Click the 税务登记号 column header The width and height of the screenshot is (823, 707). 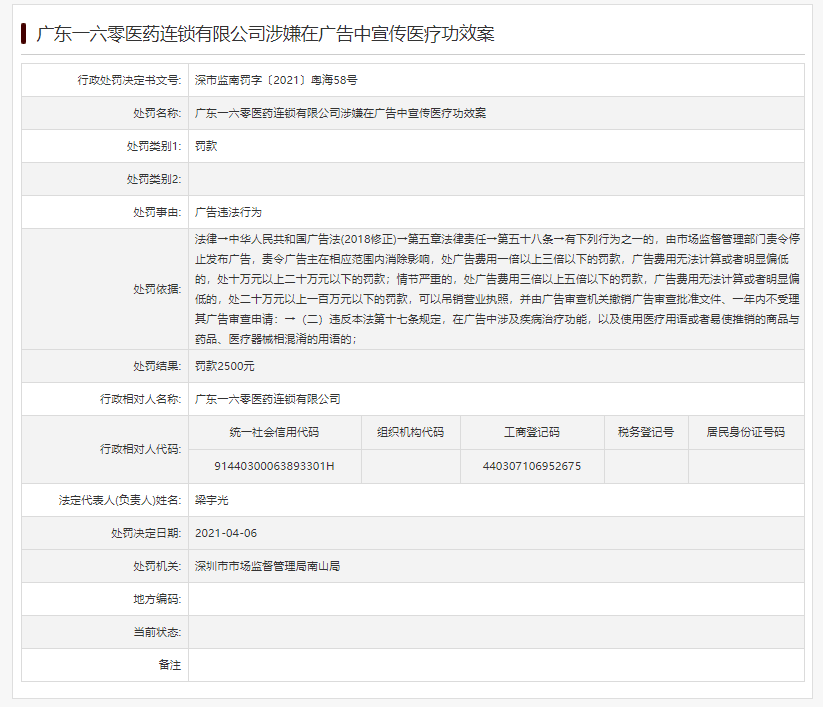[x=646, y=432]
